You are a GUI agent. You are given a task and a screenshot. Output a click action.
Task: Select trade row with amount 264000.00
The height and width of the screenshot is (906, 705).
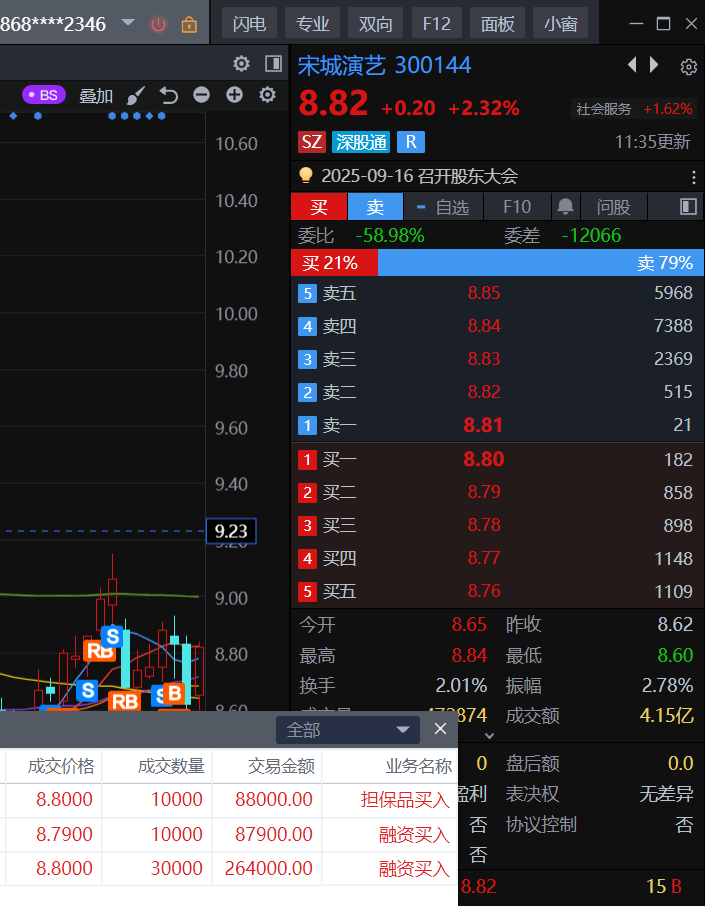click(229, 868)
